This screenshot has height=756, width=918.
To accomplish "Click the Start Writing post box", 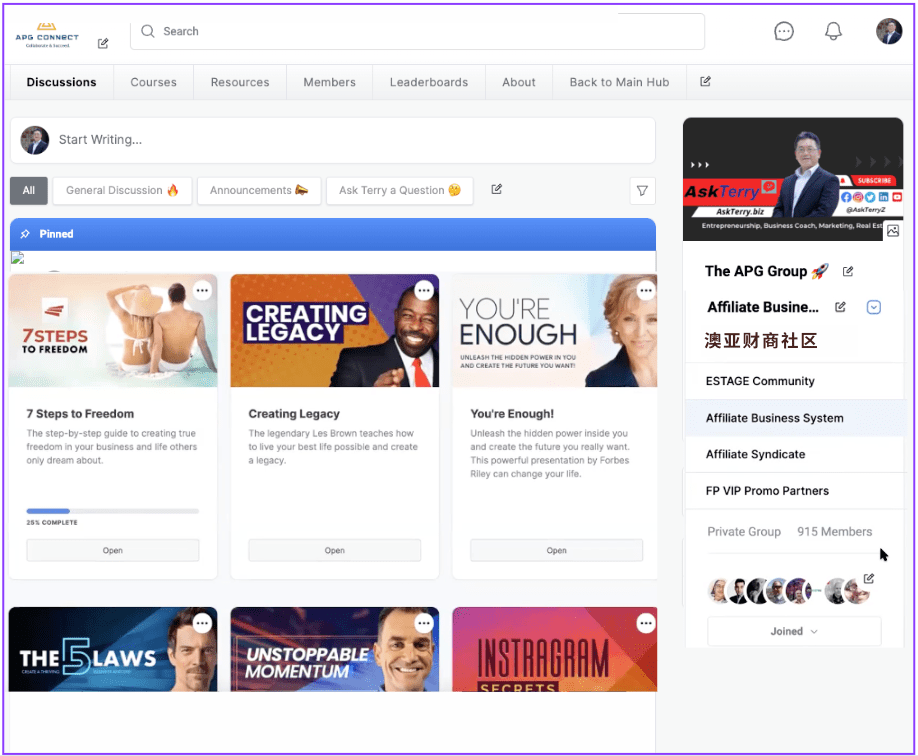I will pyautogui.click(x=333, y=141).
